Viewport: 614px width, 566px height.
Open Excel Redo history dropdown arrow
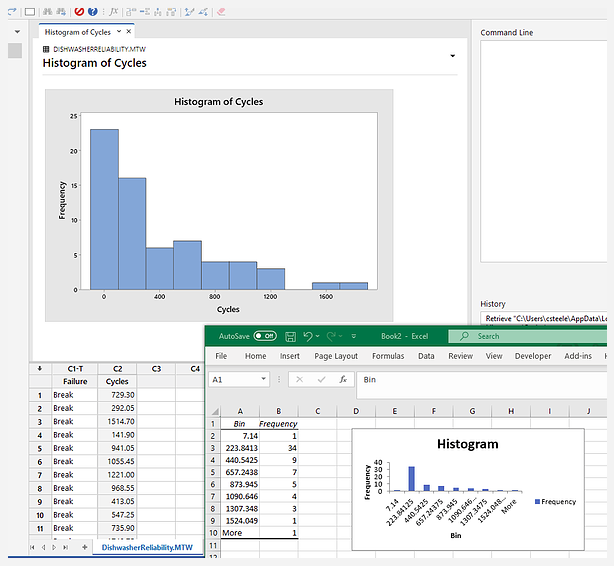point(341,336)
